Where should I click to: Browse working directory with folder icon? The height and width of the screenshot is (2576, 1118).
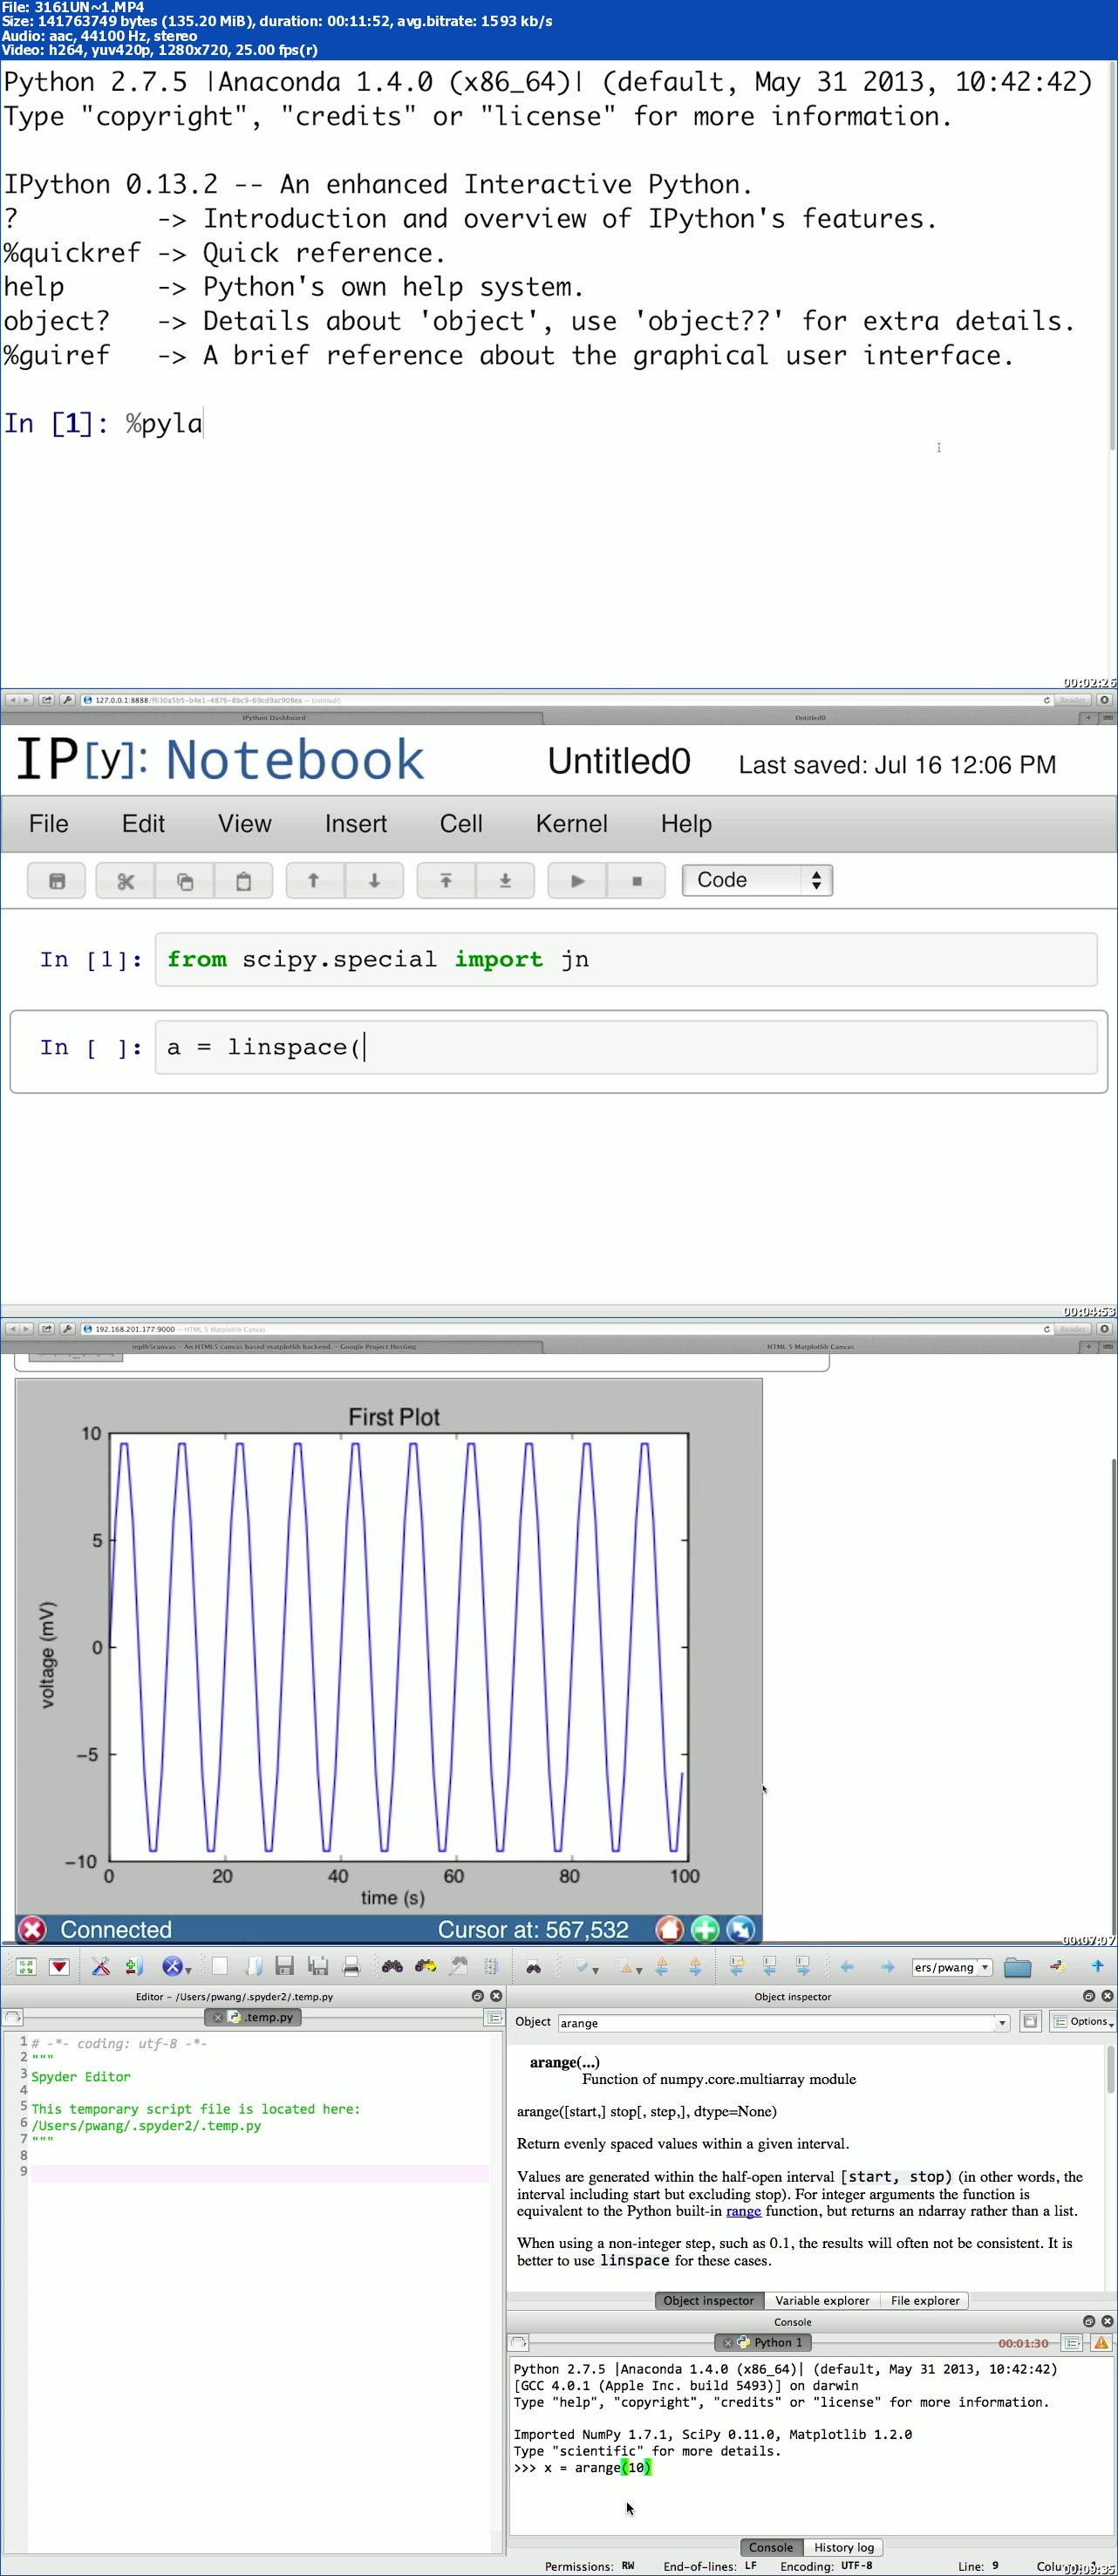coord(1017,1967)
